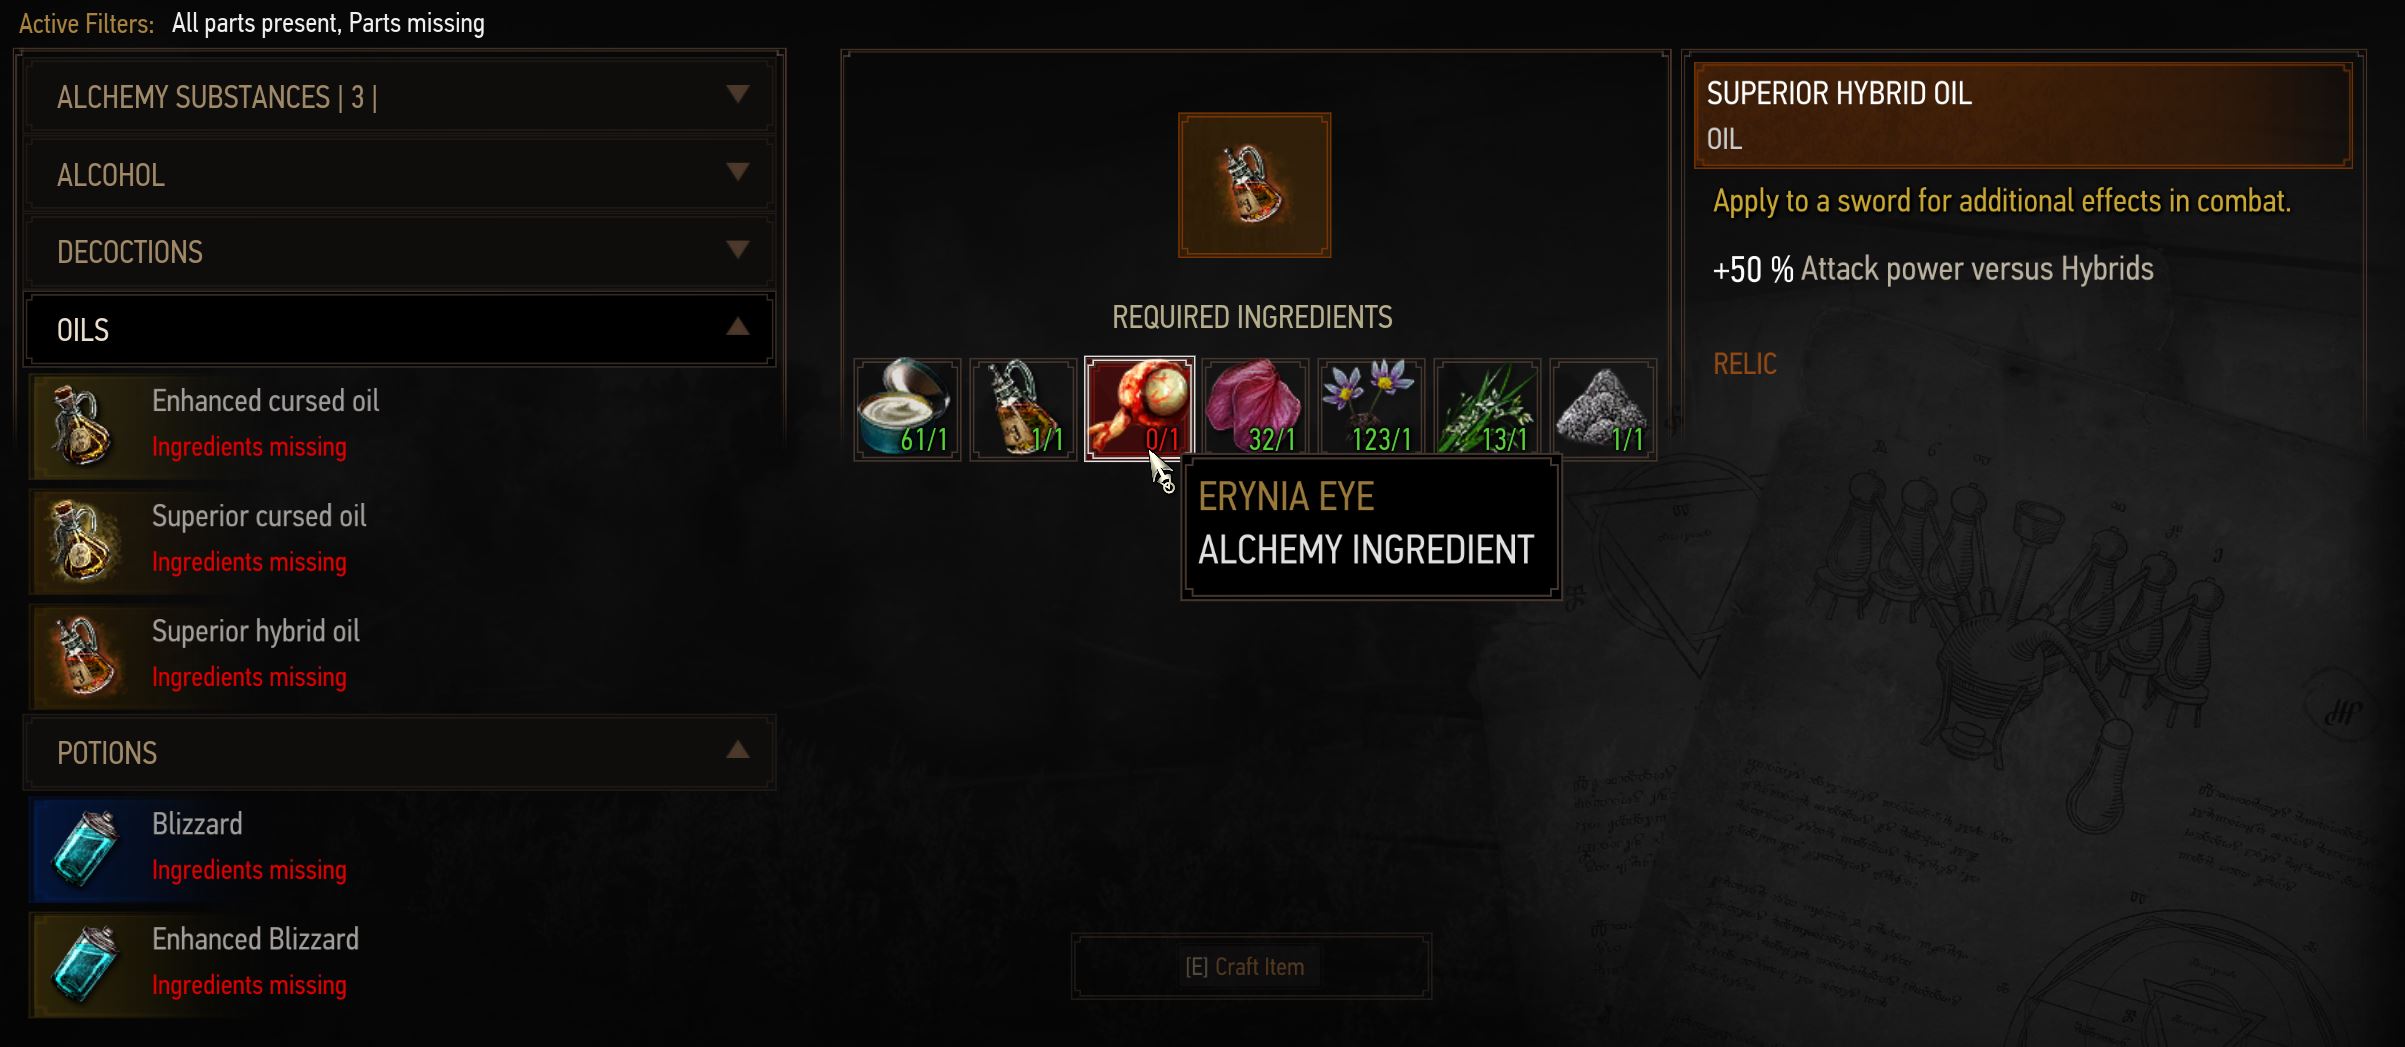Select Enhanced cursed oil recipe
The image size is (2405, 1047).
point(400,426)
